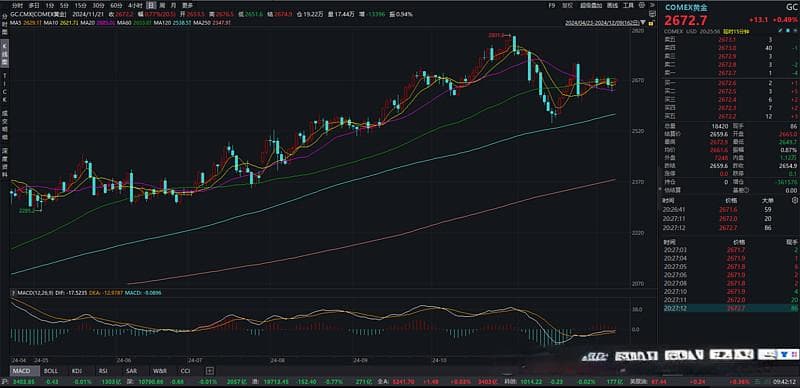Image resolution: width=800 pixels, height=388 pixels.
Task: Click the +0.49% change percentage
Action: pyautogui.click(x=786, y=20)
